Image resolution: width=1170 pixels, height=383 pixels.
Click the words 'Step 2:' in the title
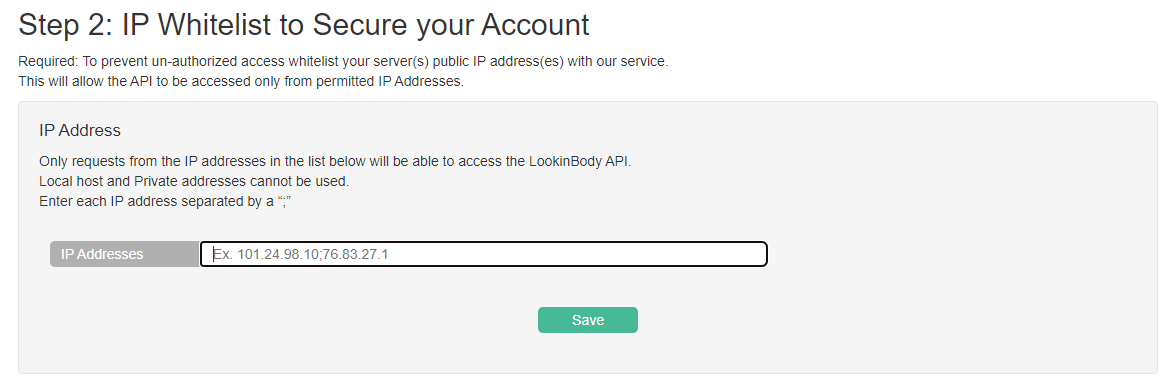(x=65, y=25)
